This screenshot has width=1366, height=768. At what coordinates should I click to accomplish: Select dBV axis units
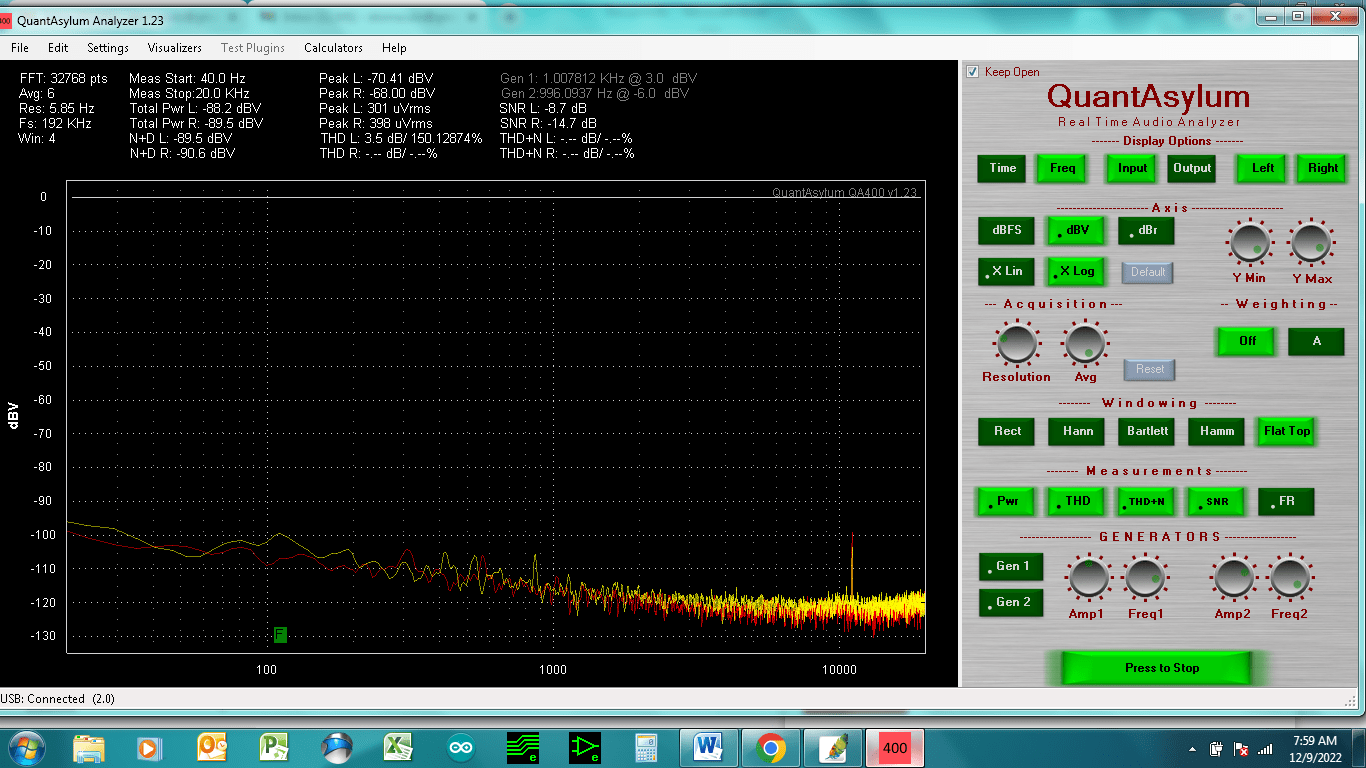pos(1076,230)
